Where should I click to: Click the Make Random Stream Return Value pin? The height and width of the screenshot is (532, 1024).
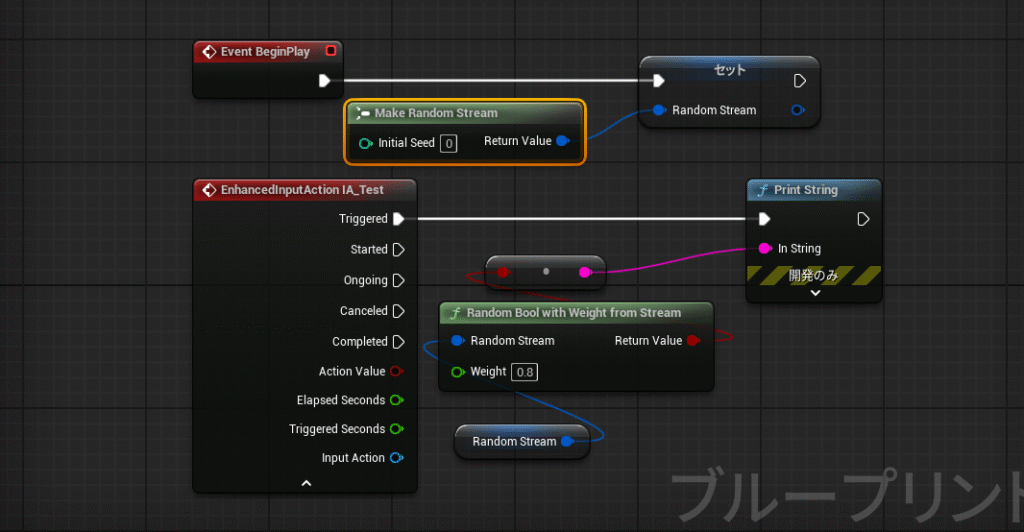pos(563,141)
